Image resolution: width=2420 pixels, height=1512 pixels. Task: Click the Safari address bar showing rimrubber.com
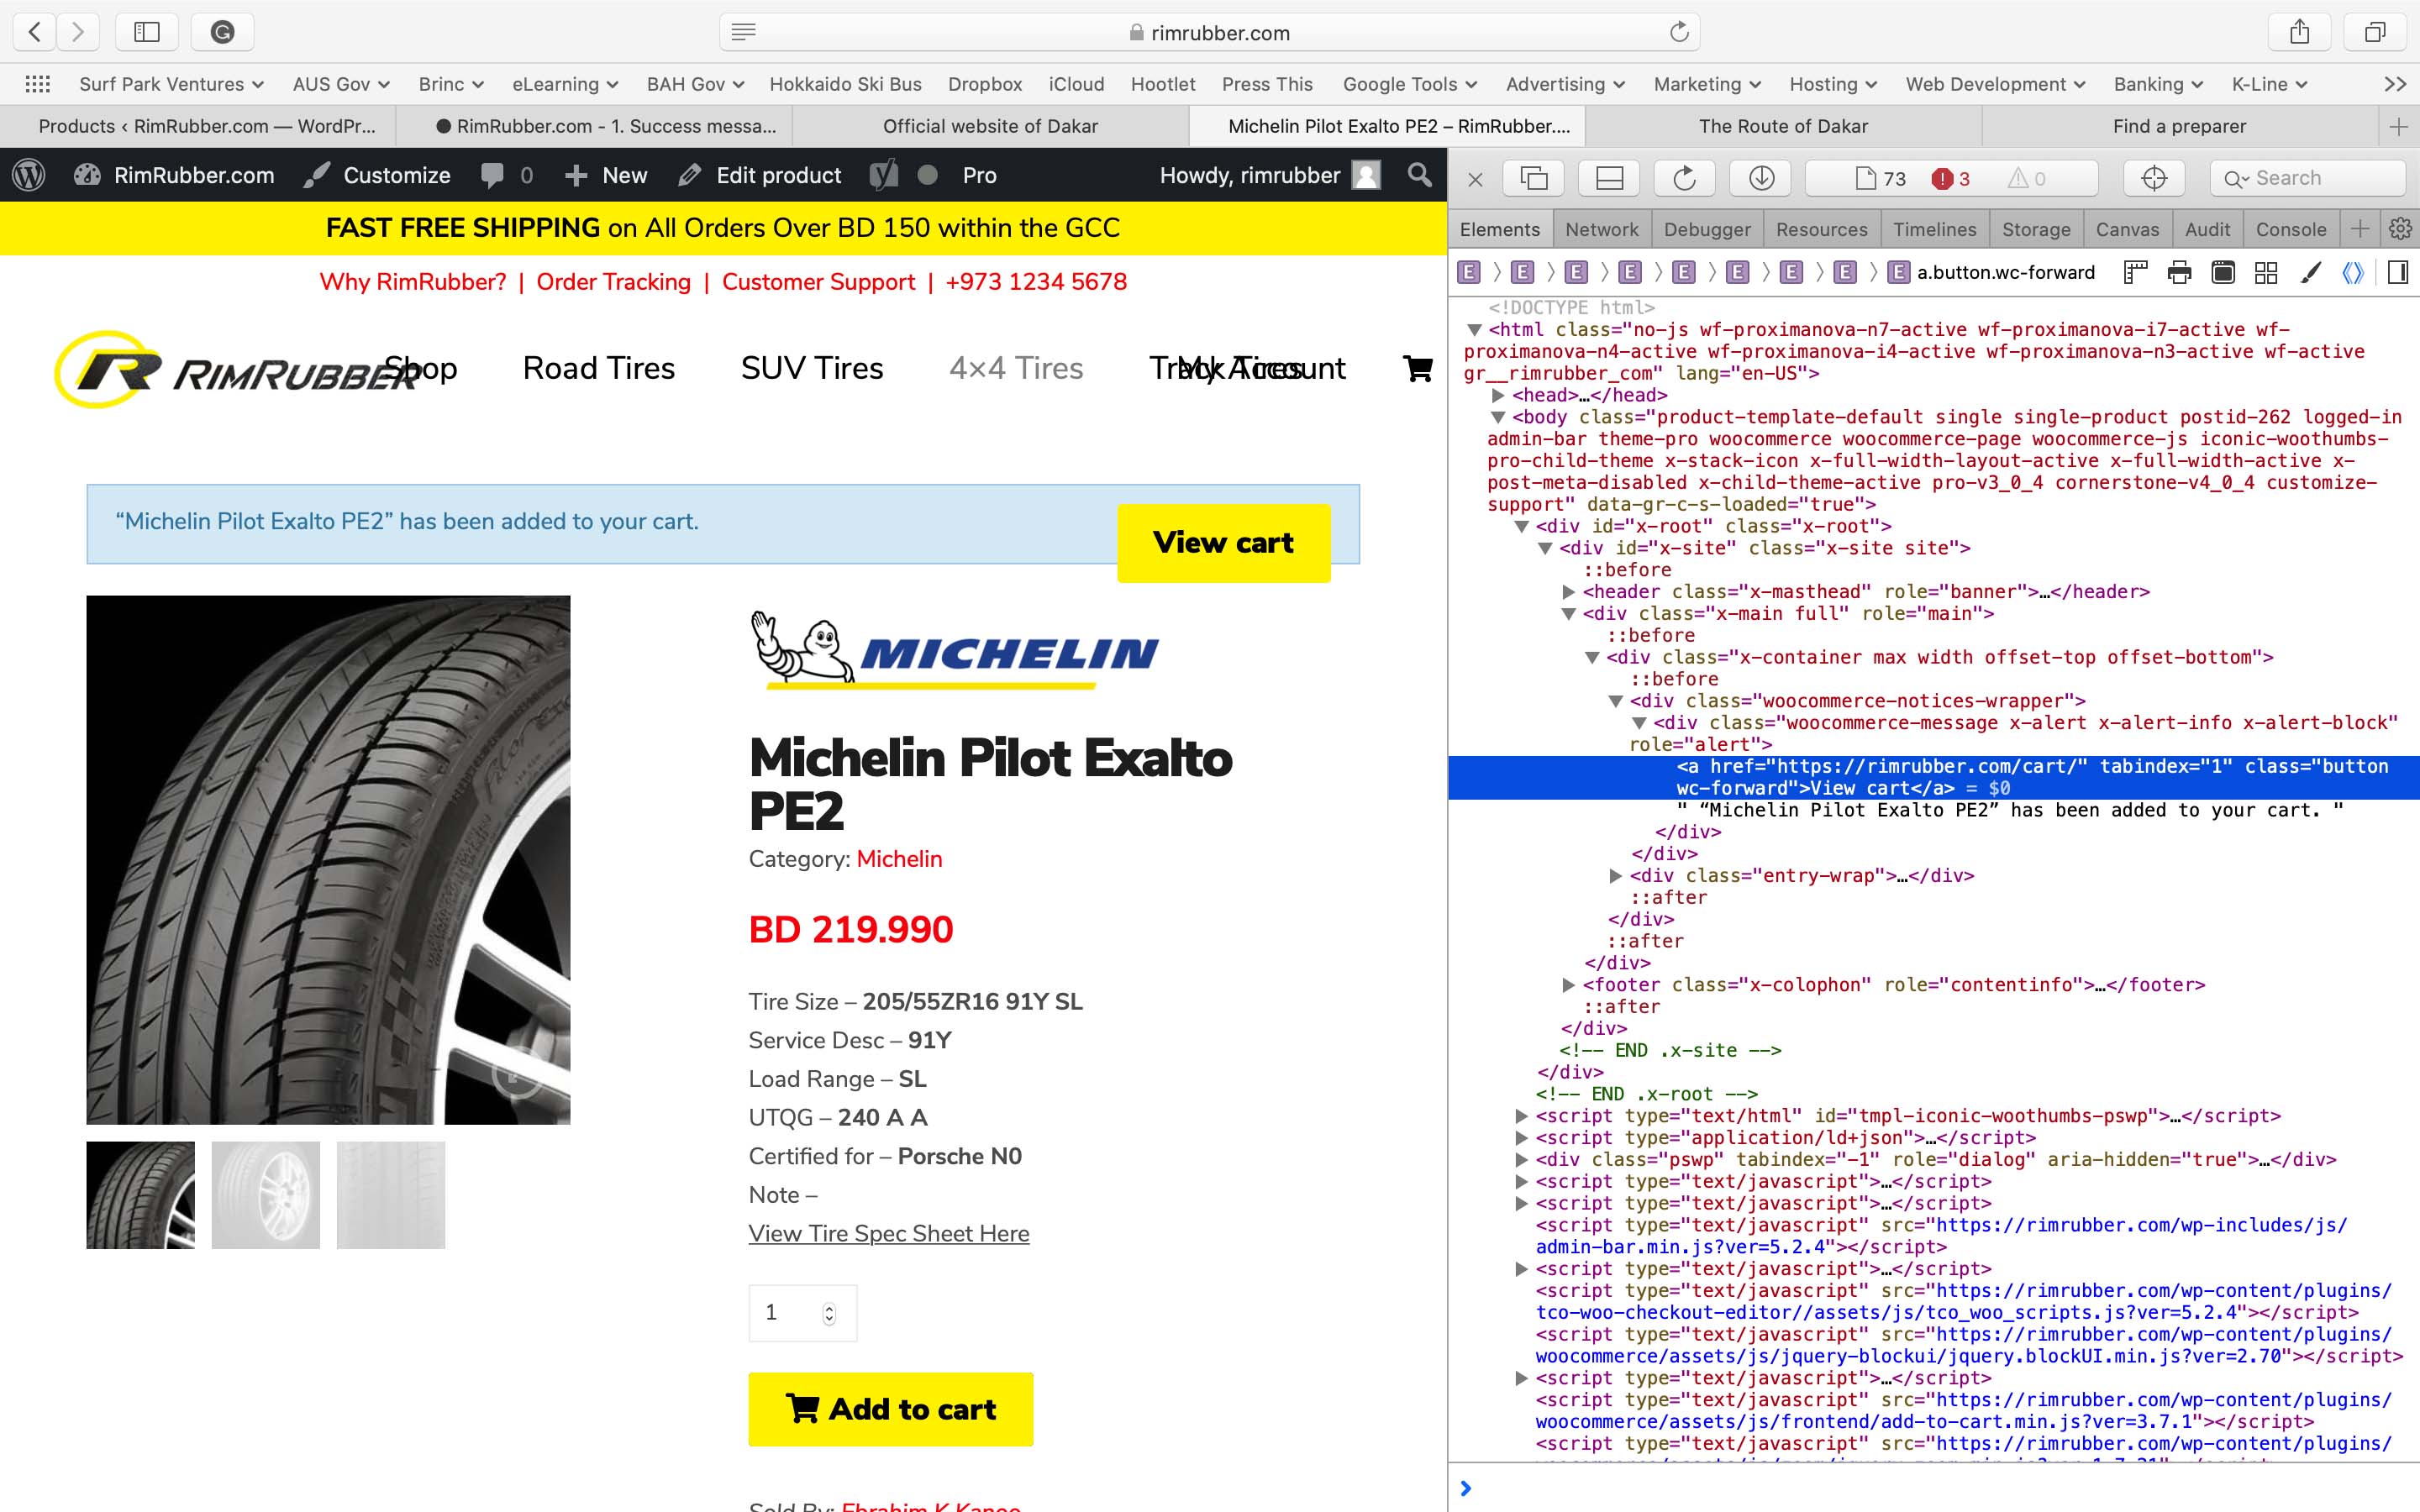tap(1209, 32)
